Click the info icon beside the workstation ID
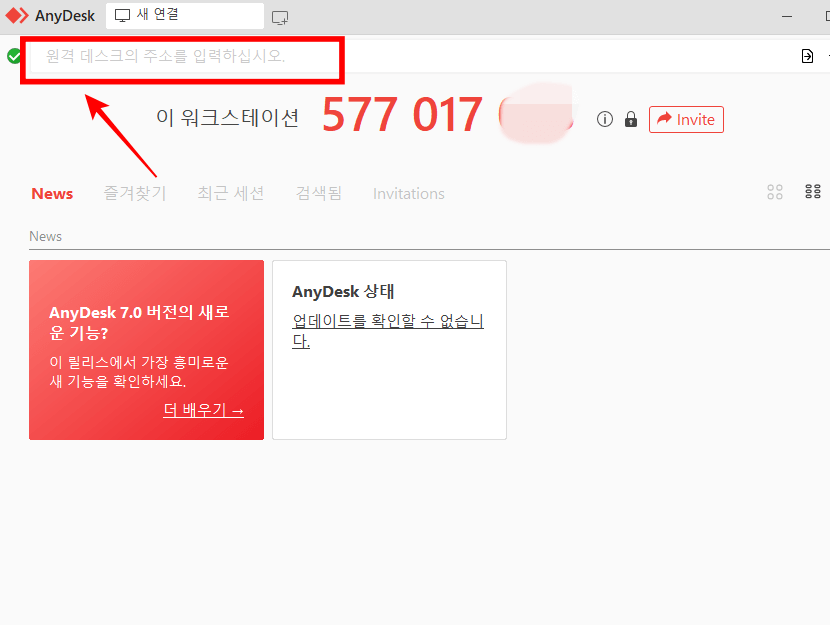The width and height of the screenshot is (830, 625). tap(604, 119)
